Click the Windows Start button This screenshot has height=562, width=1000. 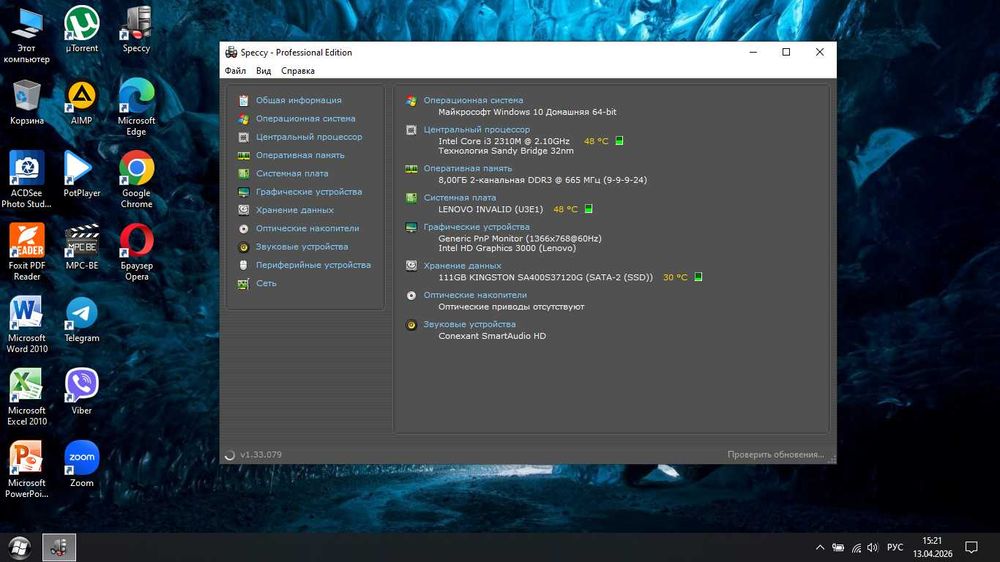click(x=19, y=547)
